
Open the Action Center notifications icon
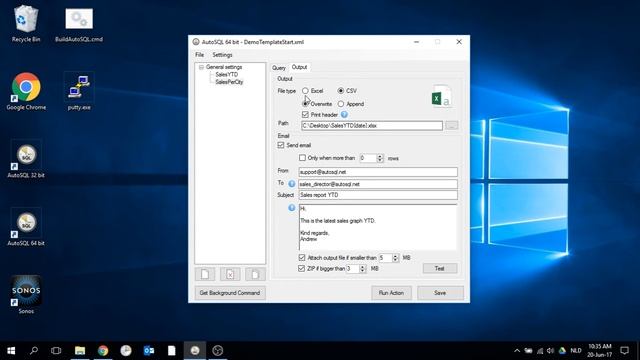pos(624,351)
